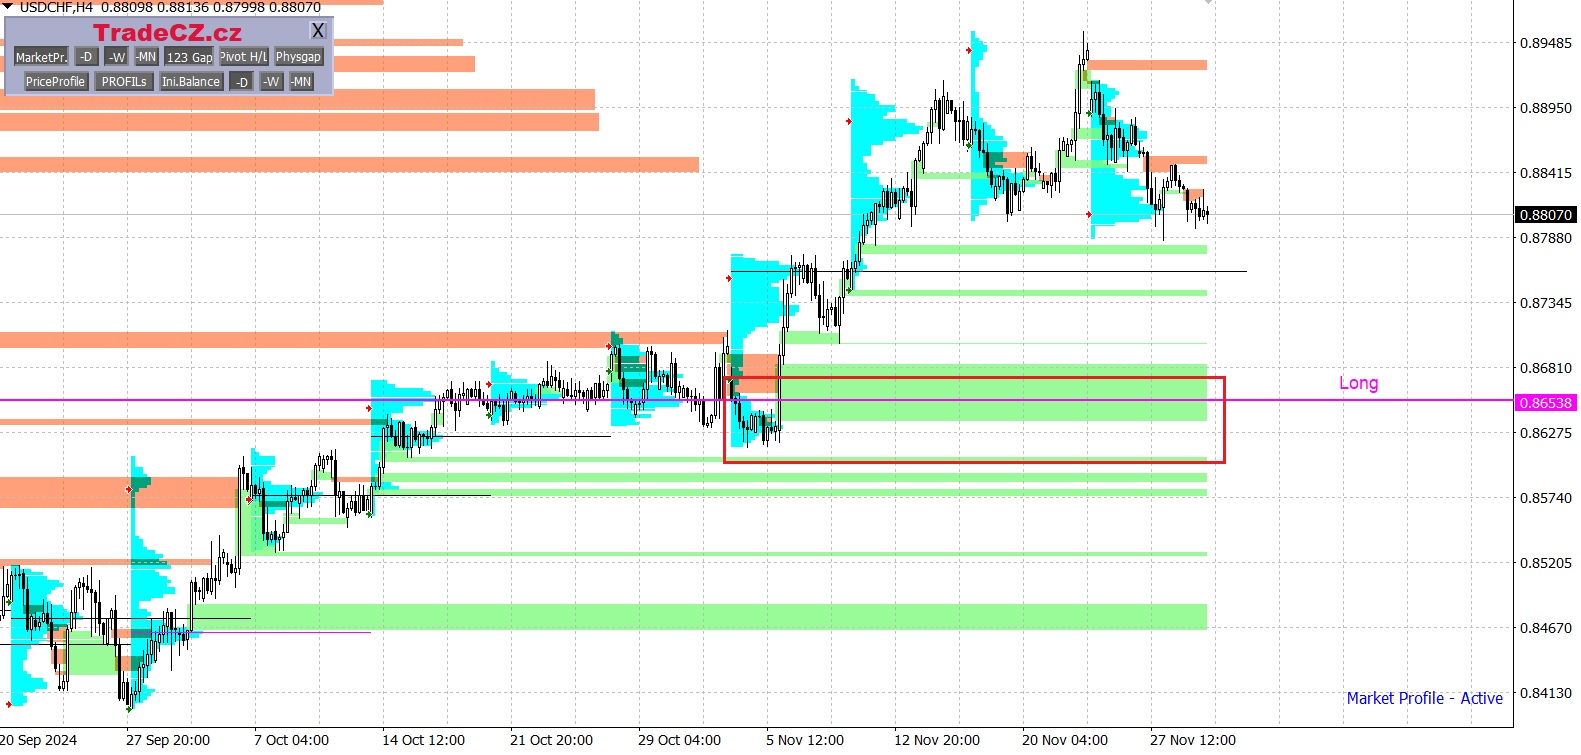
Task: Click the current price tag 0.88070
Action: [x=1545, y=215]
